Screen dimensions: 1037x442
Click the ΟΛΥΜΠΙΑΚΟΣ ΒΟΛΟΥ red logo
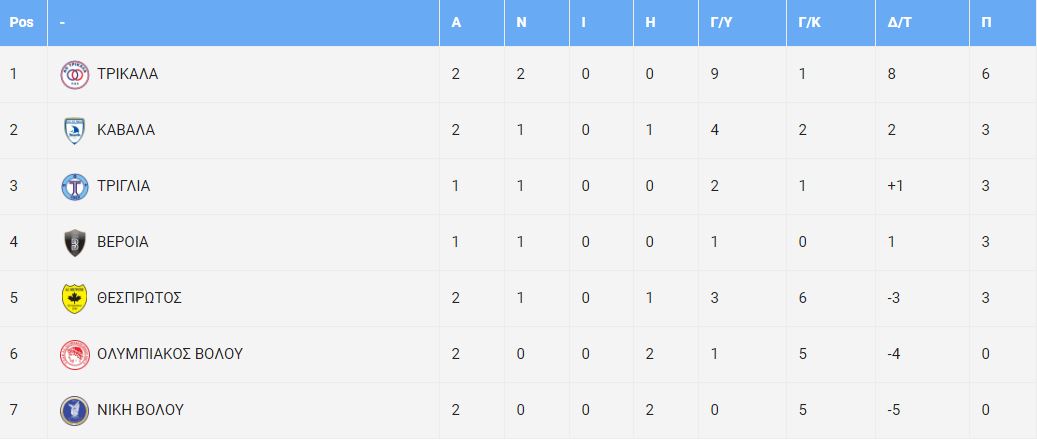tap(74, 355)
